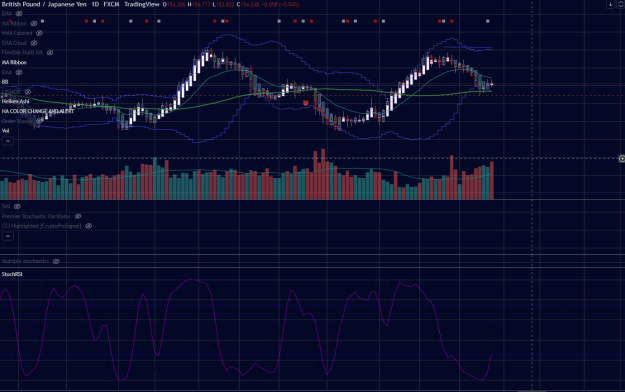Click the EMA Cloud legend label
The height and width of the screenshot is (392, 625).
14,43
